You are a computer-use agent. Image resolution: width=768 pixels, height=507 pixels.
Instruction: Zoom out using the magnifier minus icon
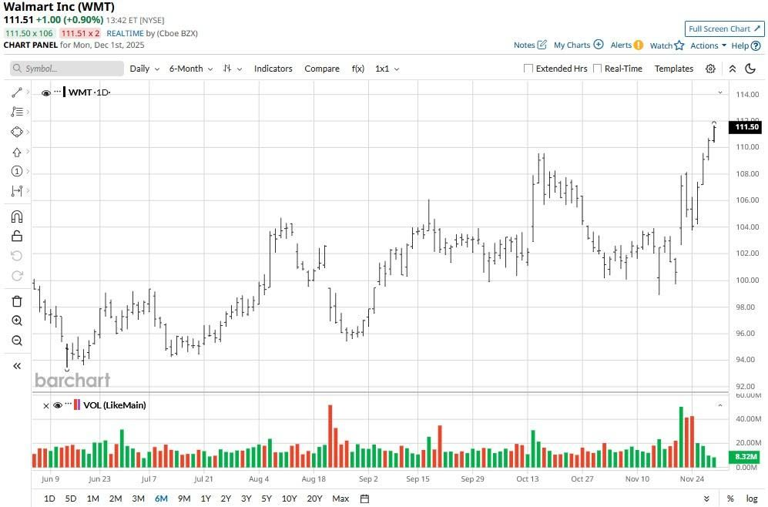pos(16,341)
